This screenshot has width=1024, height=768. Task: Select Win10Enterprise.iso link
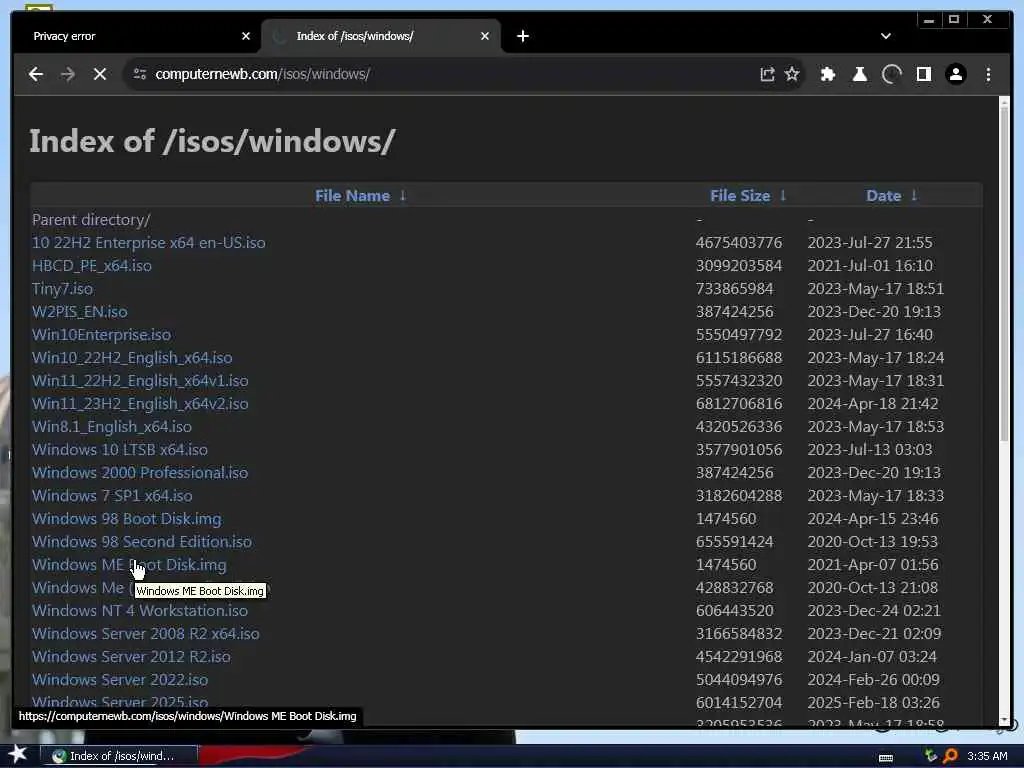click(x=101, y=335)
